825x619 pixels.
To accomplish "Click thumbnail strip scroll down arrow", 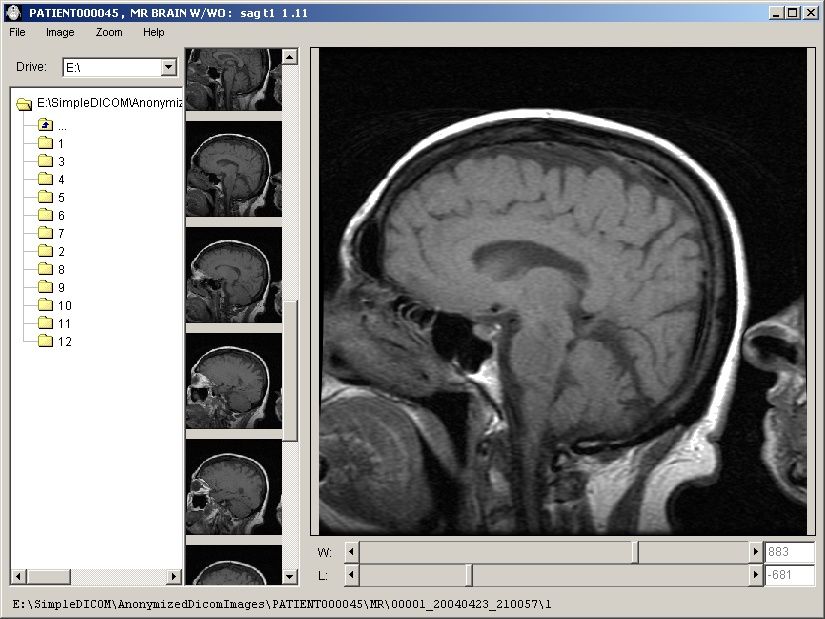I will (290, 576).
